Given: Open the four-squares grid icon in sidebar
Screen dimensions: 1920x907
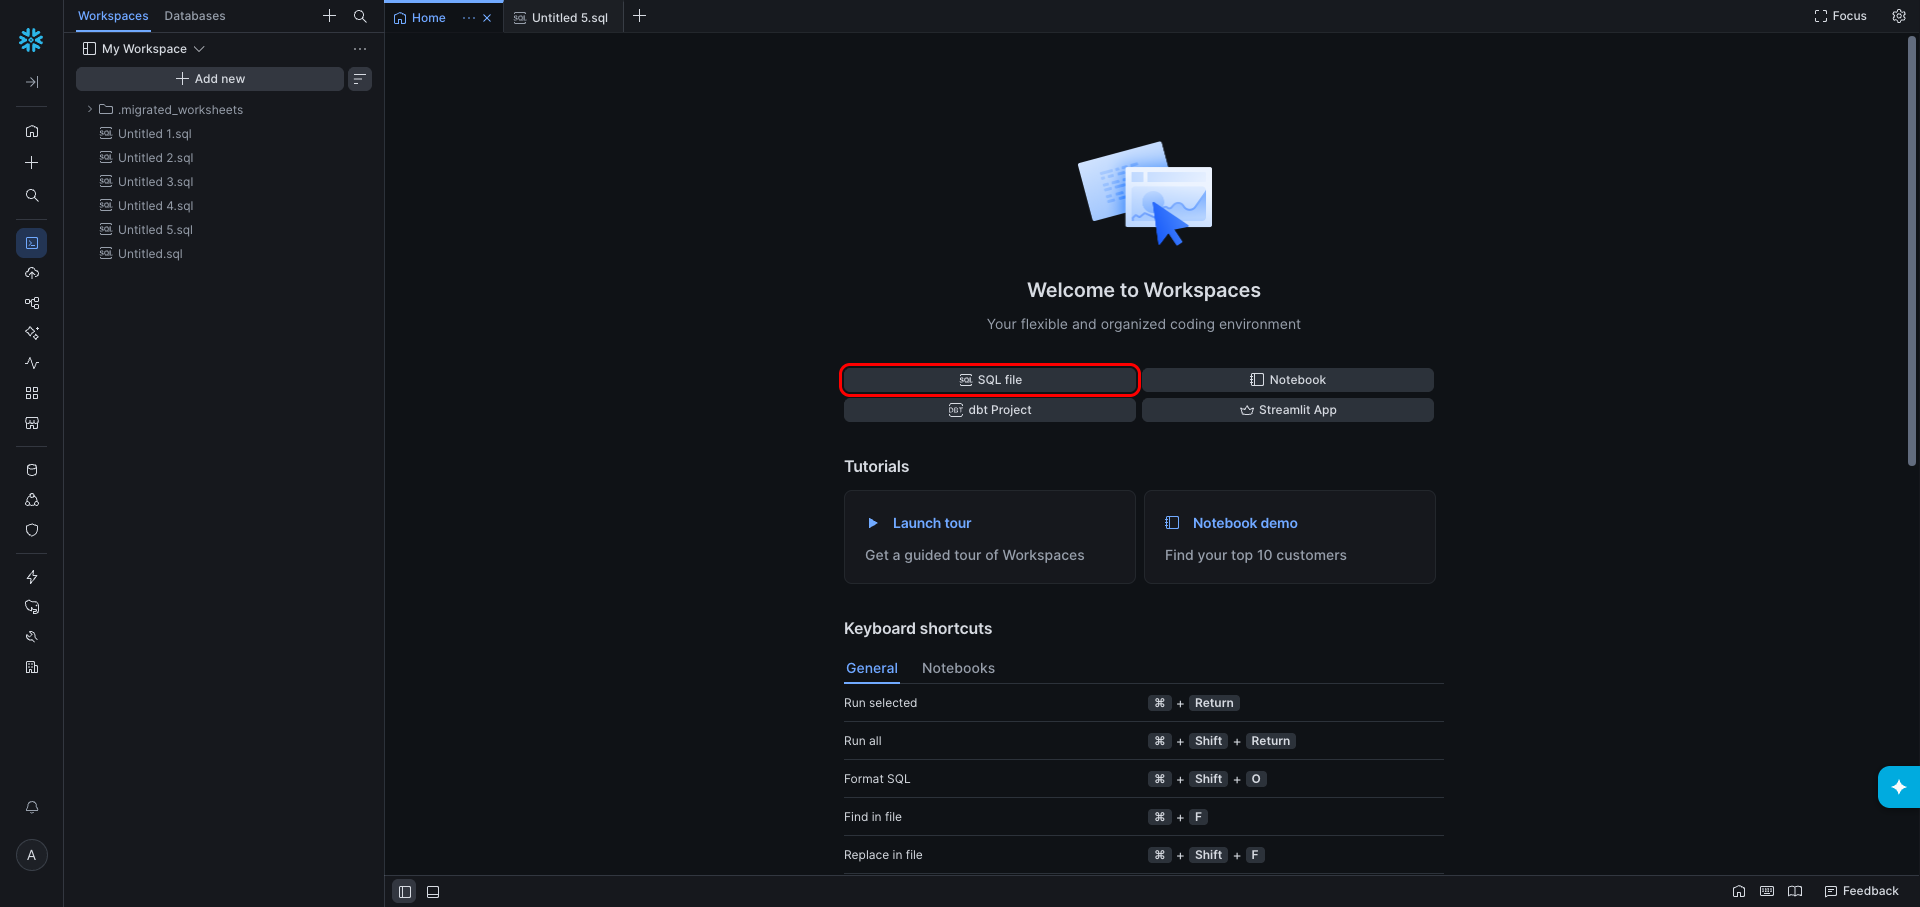Looking at the screenshot, I should [x=32, y=393].
